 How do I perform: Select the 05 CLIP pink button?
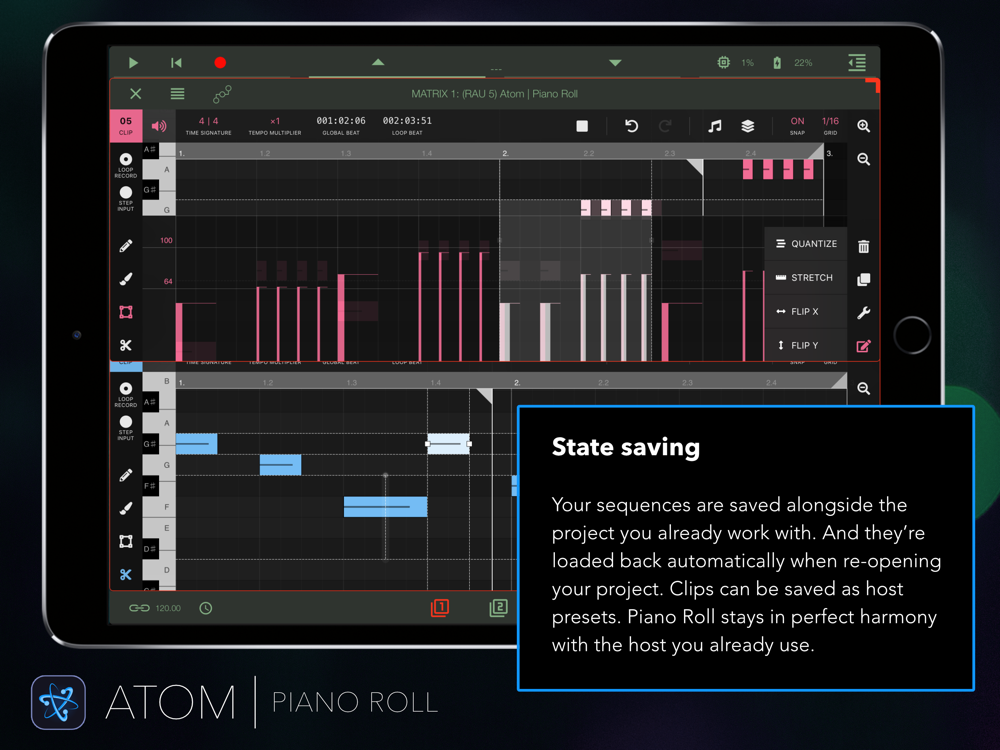click(126, 126)
